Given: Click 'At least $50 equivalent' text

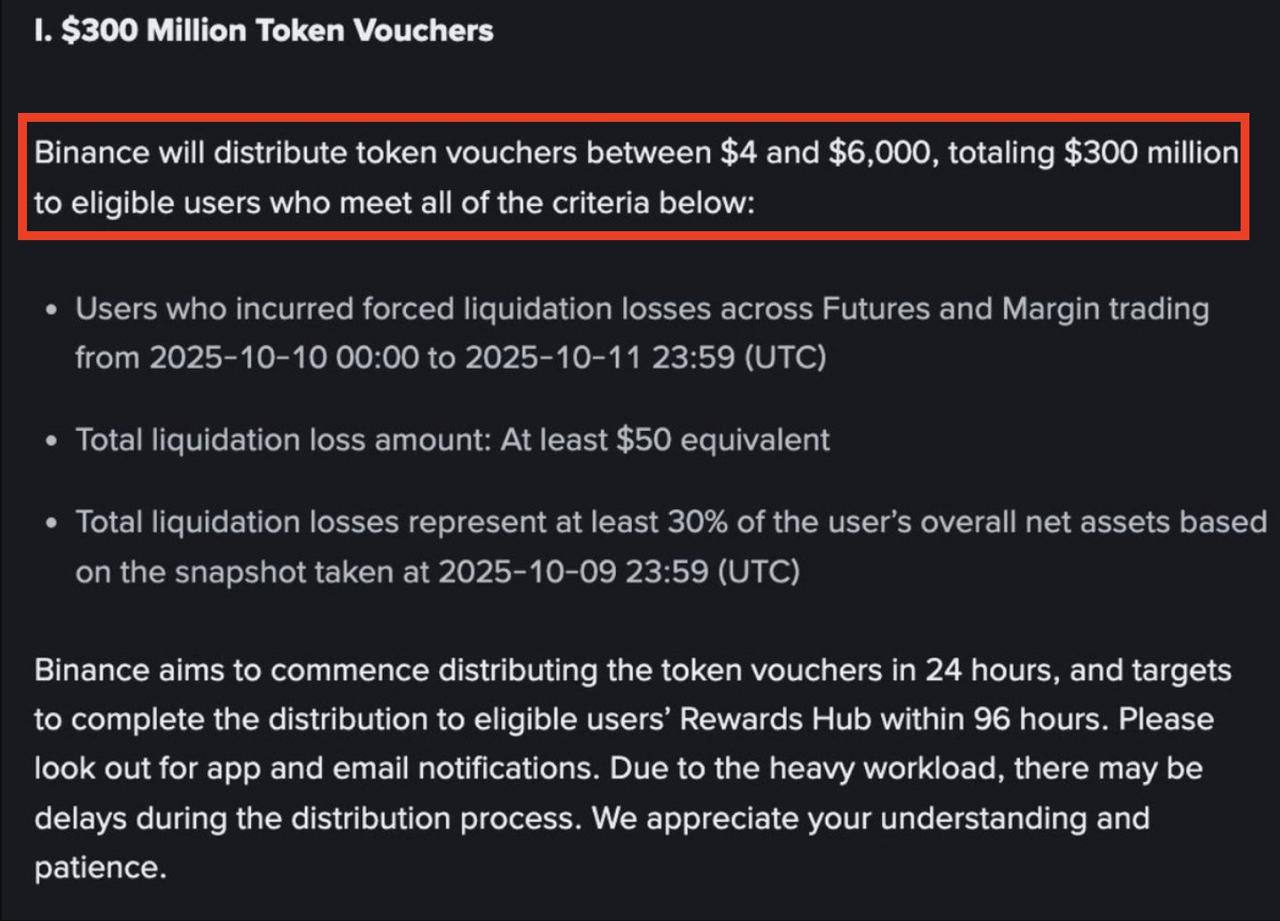Looking at the screenshot, I should (x=662, y=440).
